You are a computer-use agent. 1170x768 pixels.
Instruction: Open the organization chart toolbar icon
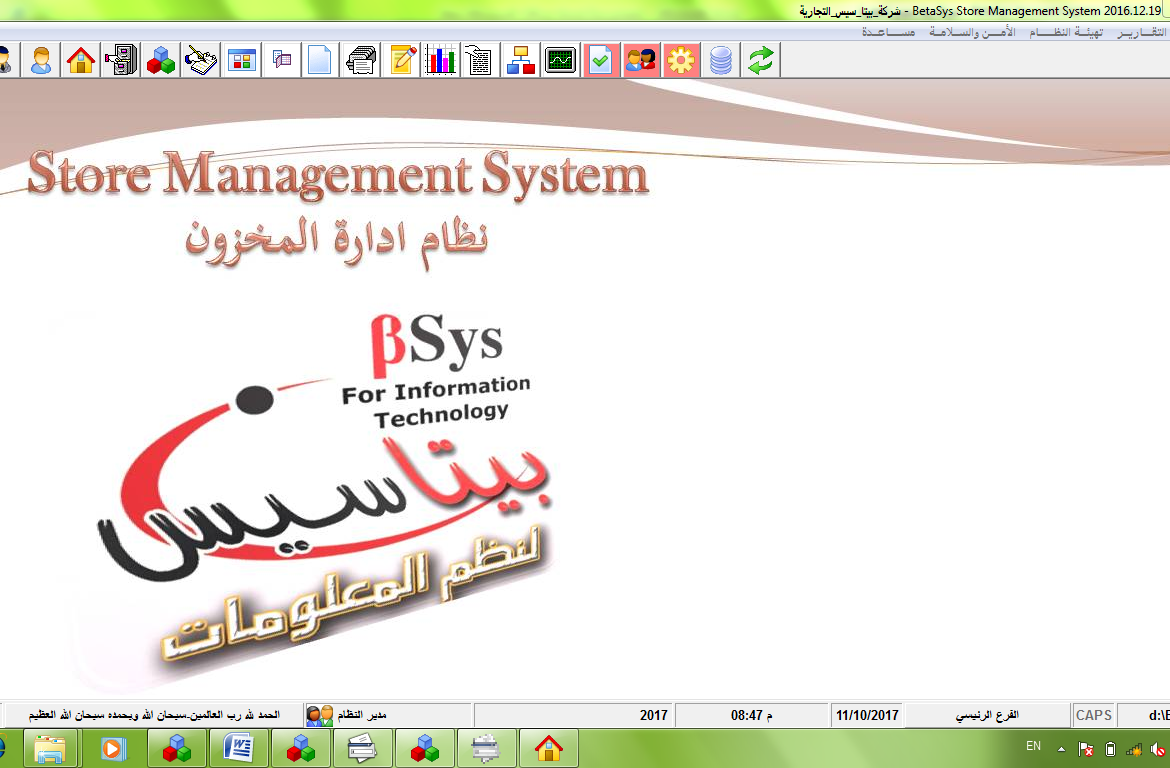coord(521,60)
